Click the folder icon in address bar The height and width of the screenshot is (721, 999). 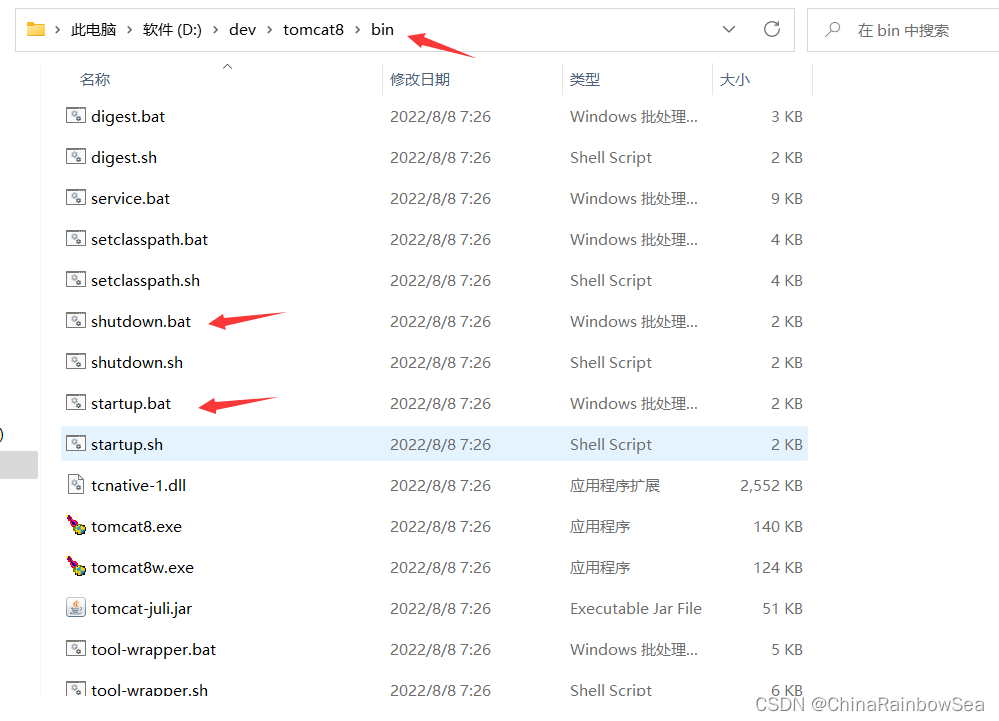(36, 29)
